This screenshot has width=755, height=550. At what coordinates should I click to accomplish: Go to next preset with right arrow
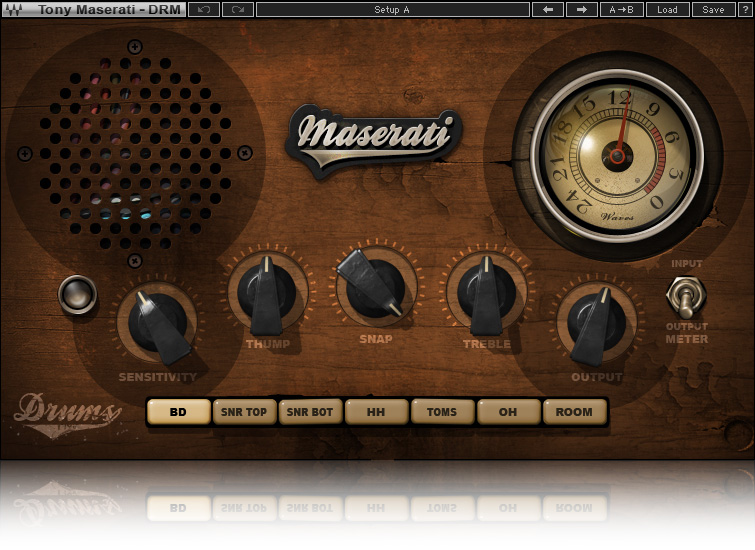coord(581,9)
